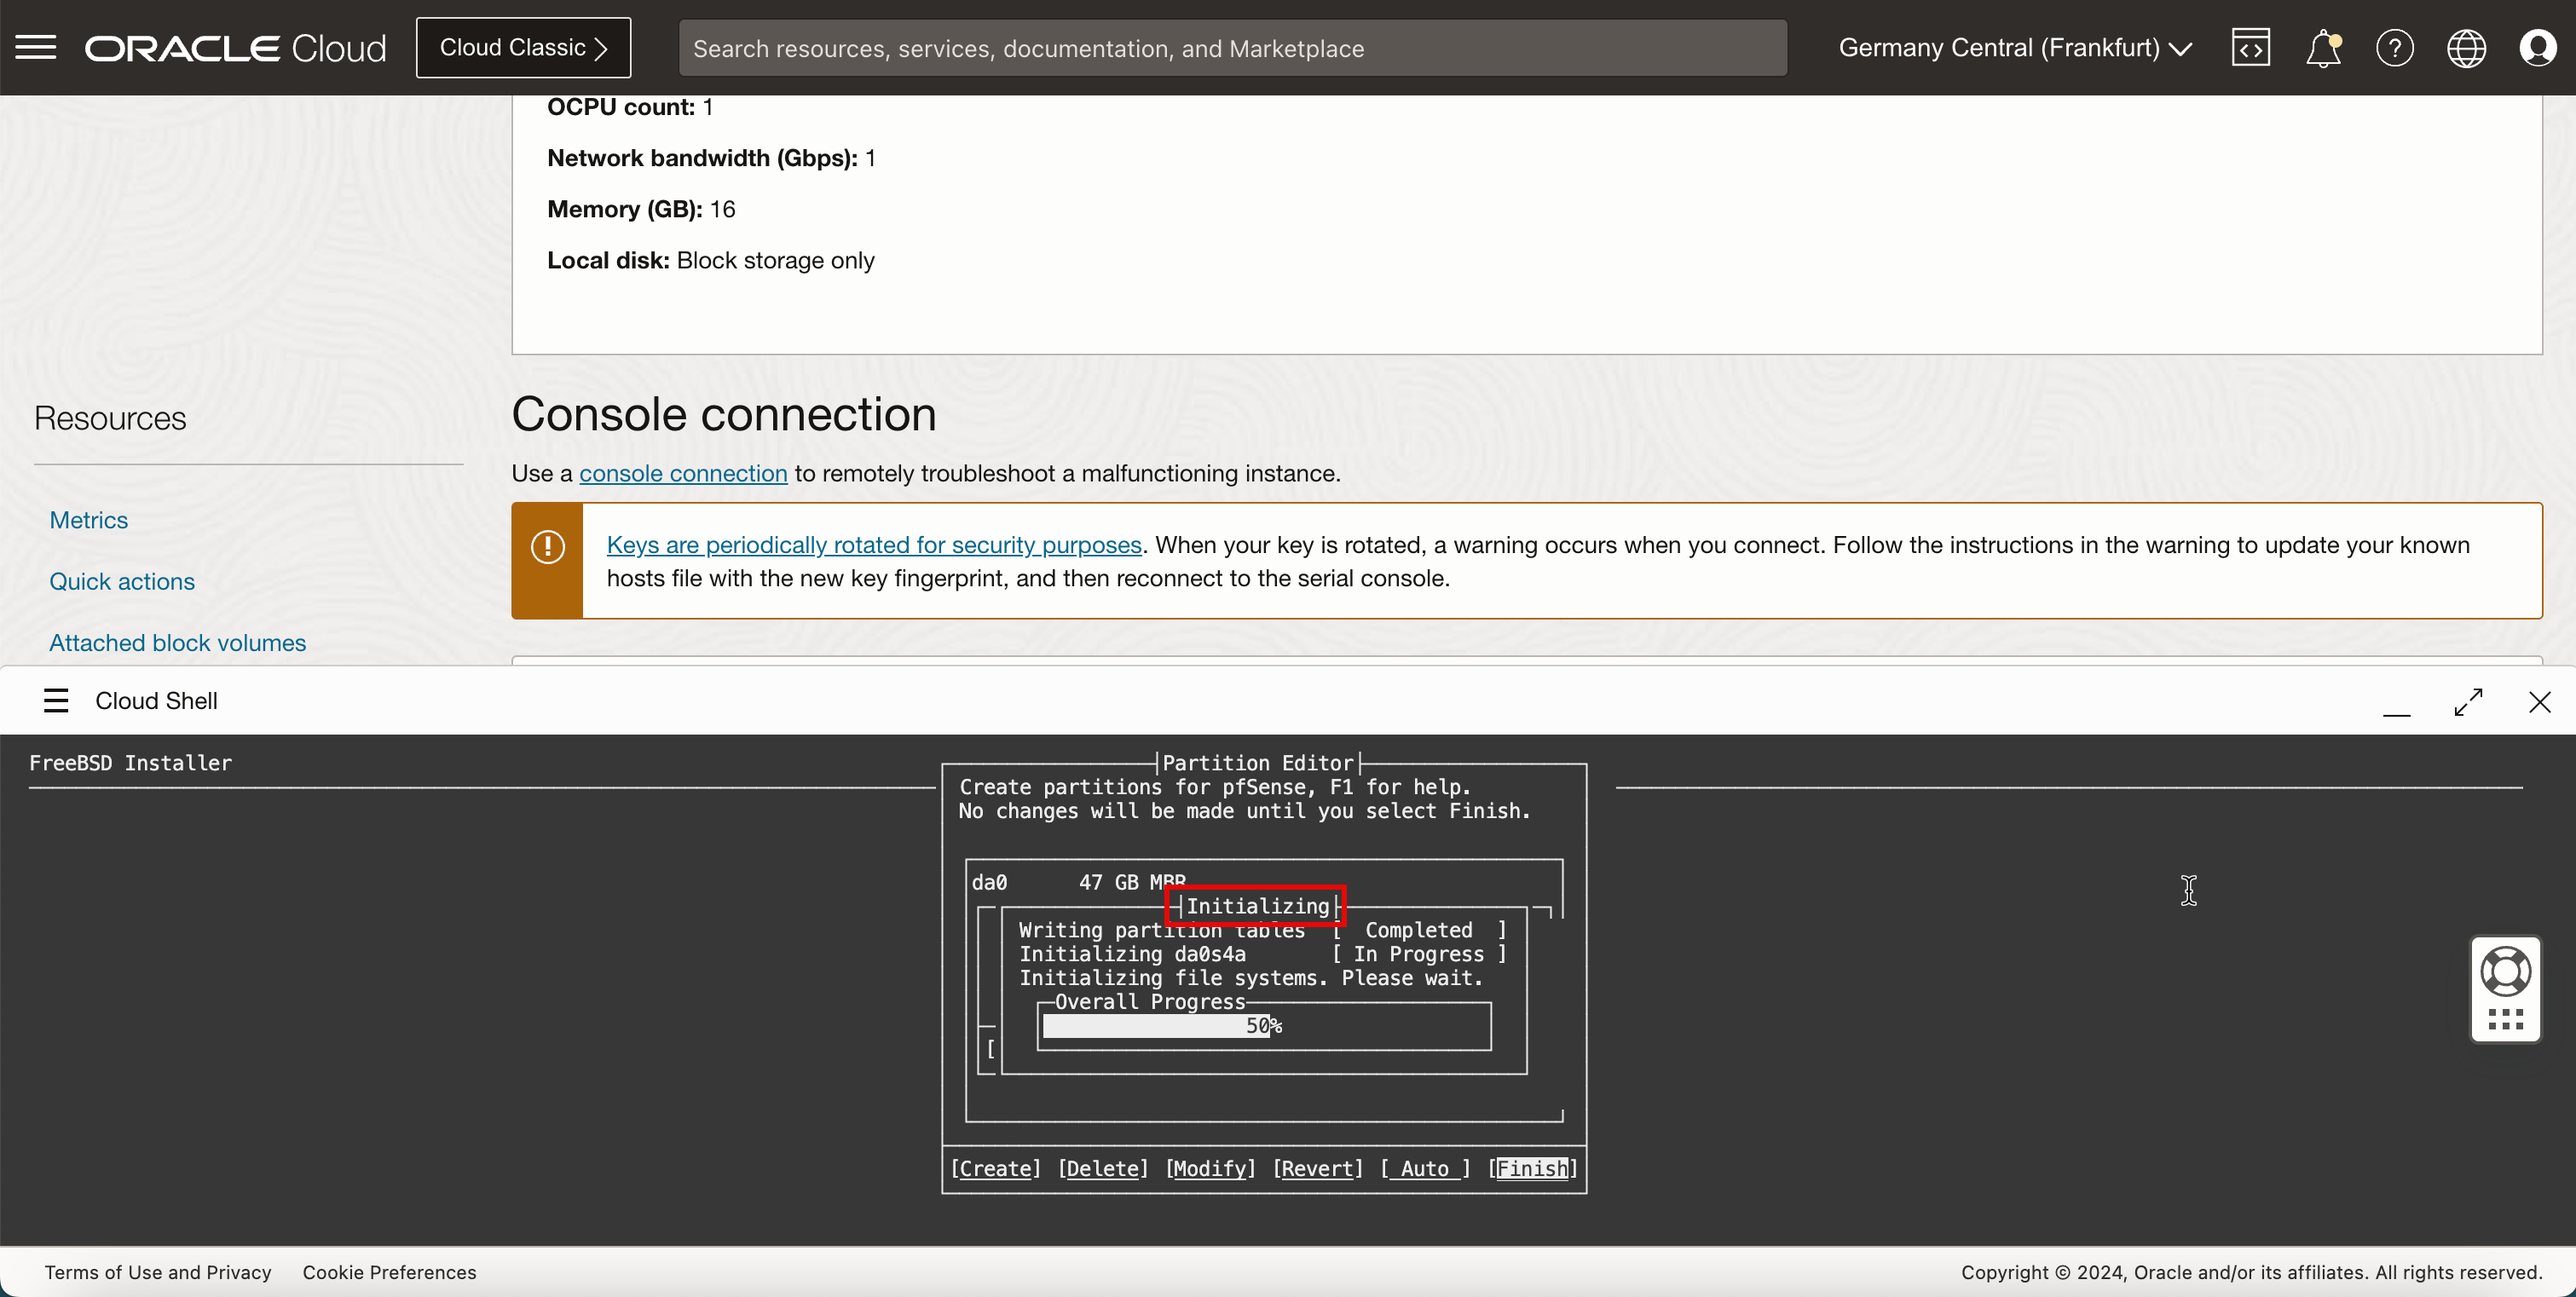
Task: Maximize the Cloud Shell panel
Action: coord(2468,702)
